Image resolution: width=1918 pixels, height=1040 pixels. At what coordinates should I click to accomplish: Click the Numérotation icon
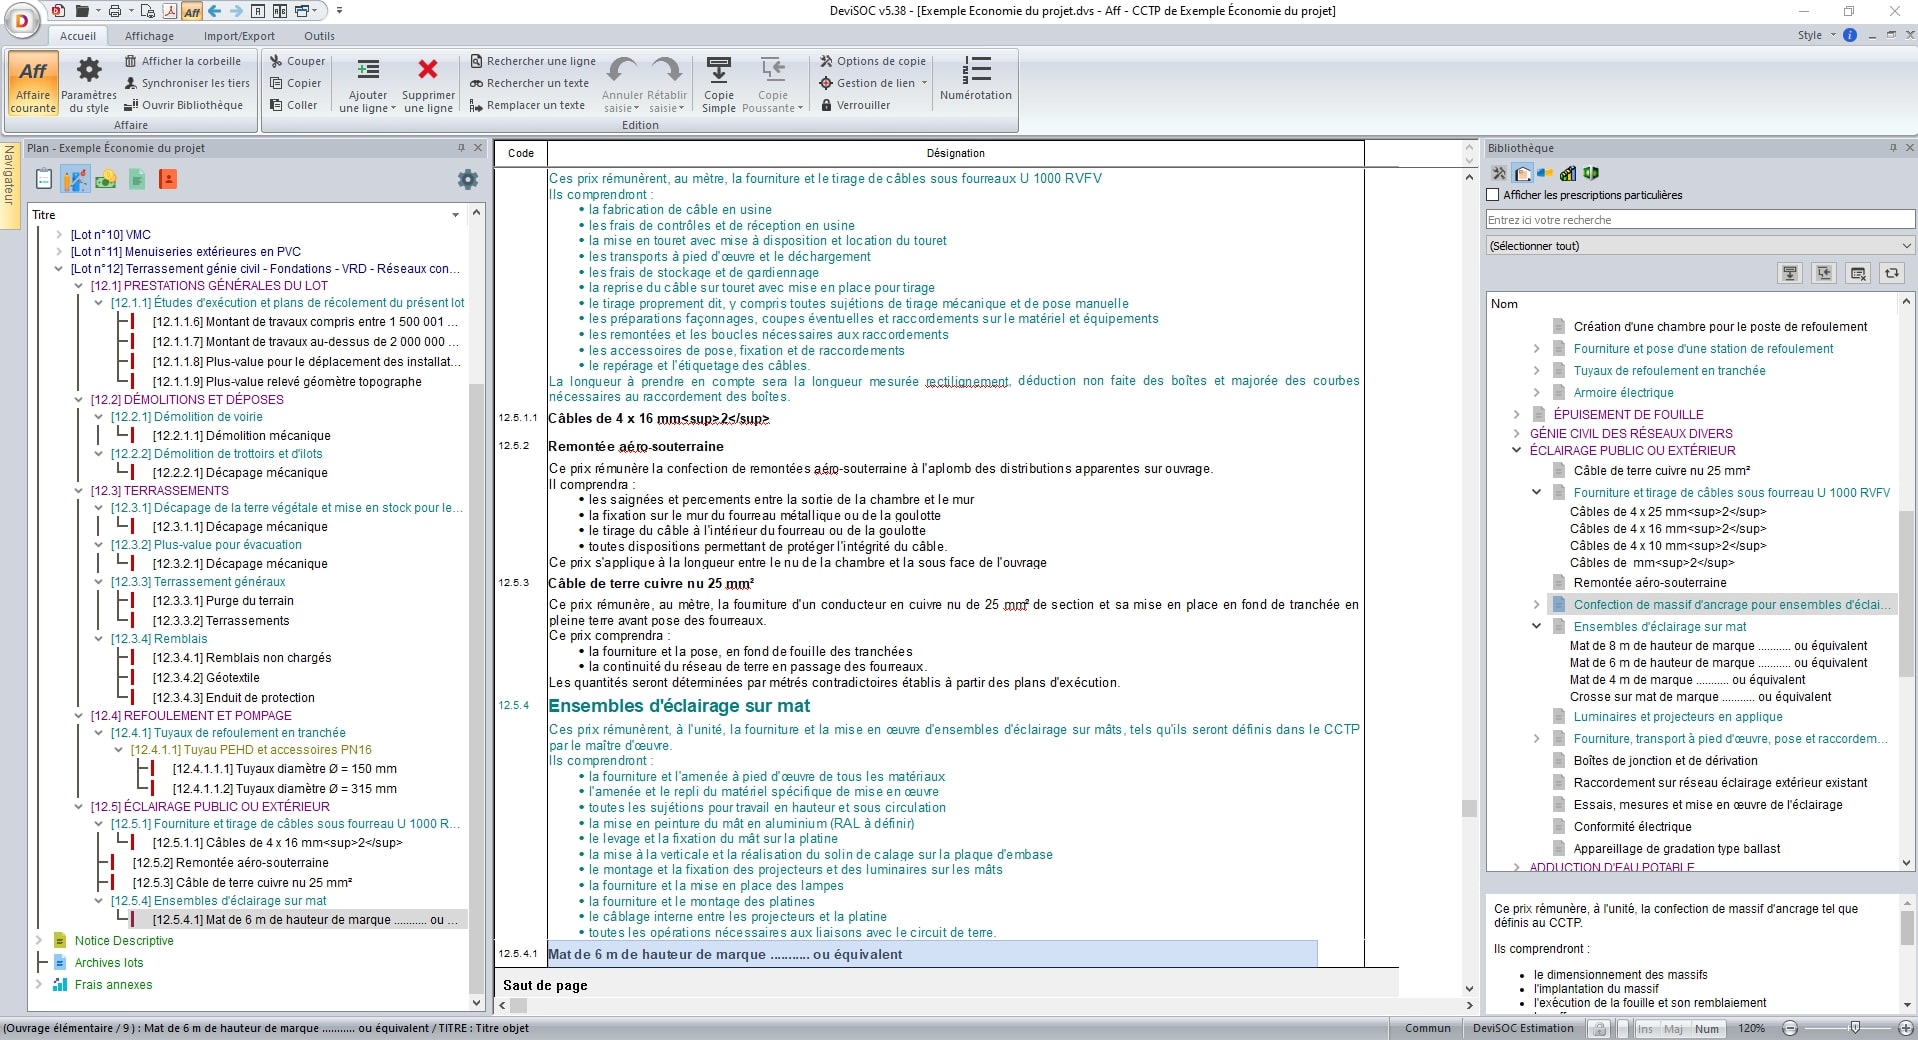click(975, 70)
